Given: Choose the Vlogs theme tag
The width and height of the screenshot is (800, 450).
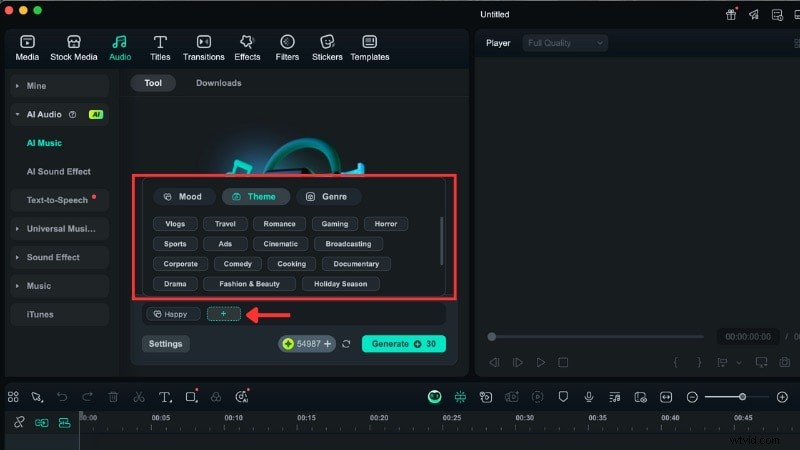Looking at the screenshot, I should [x=175, y=223].
